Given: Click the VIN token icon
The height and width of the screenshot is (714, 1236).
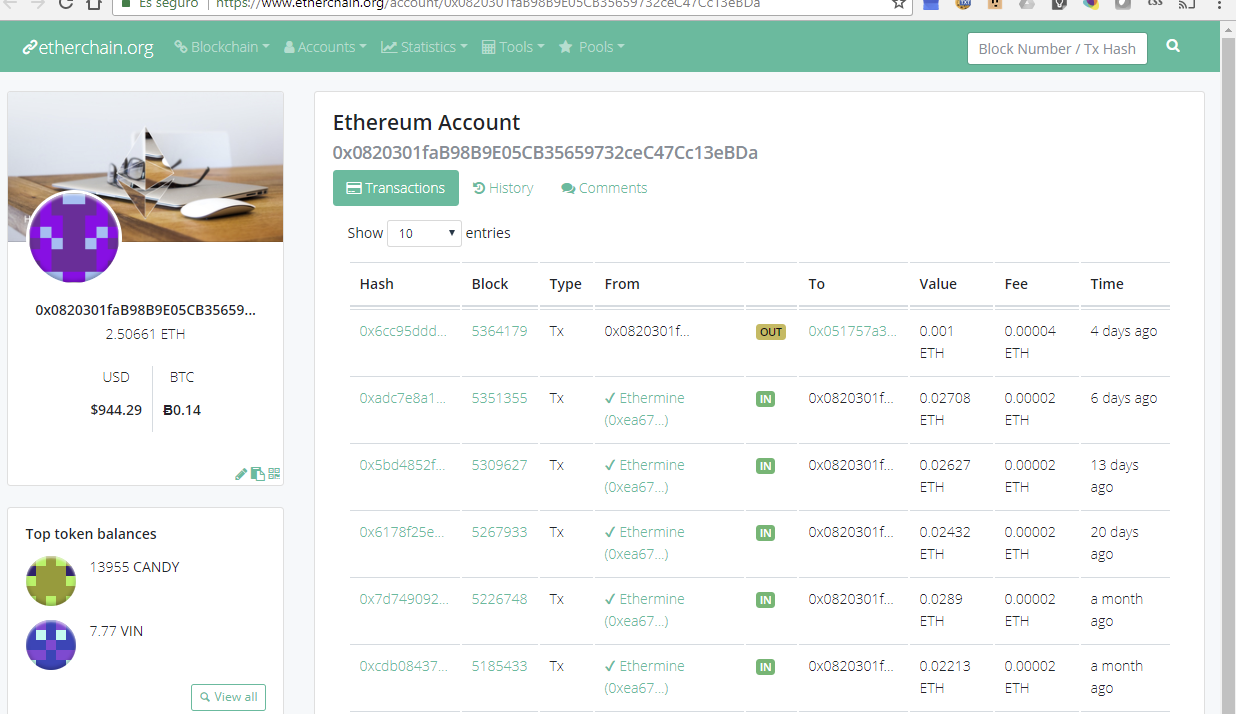Looking at the screenshot, I should [x=50, y=645].
